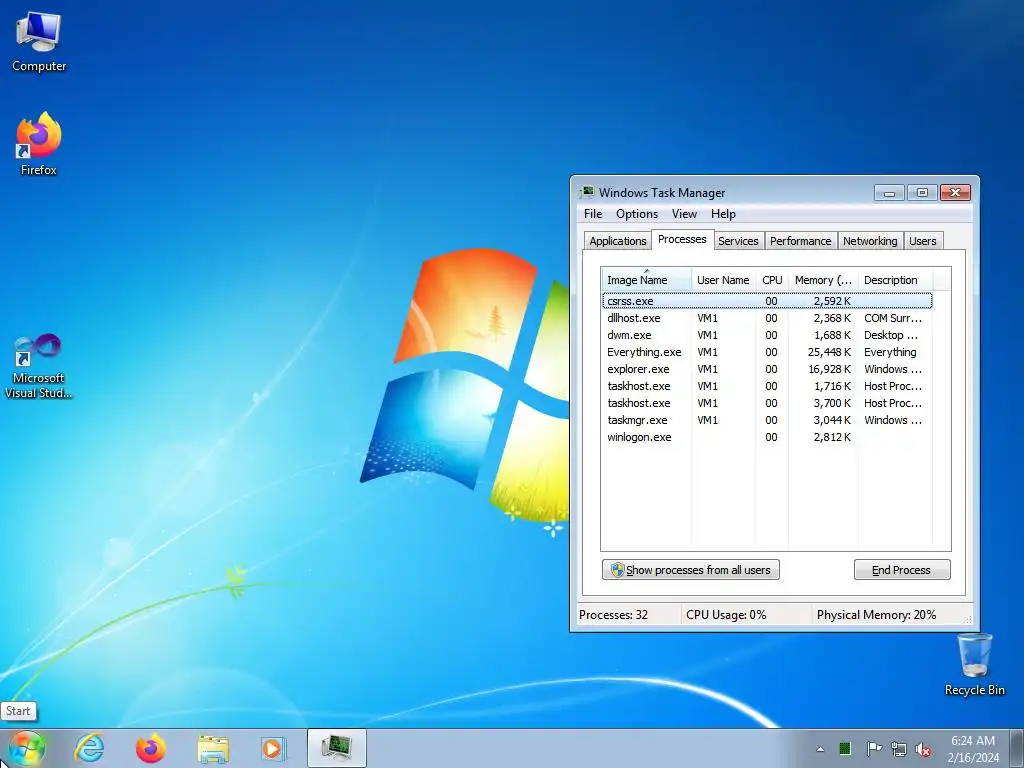
Task: Open the network tray icon
Action: click(x=899, y=749)
